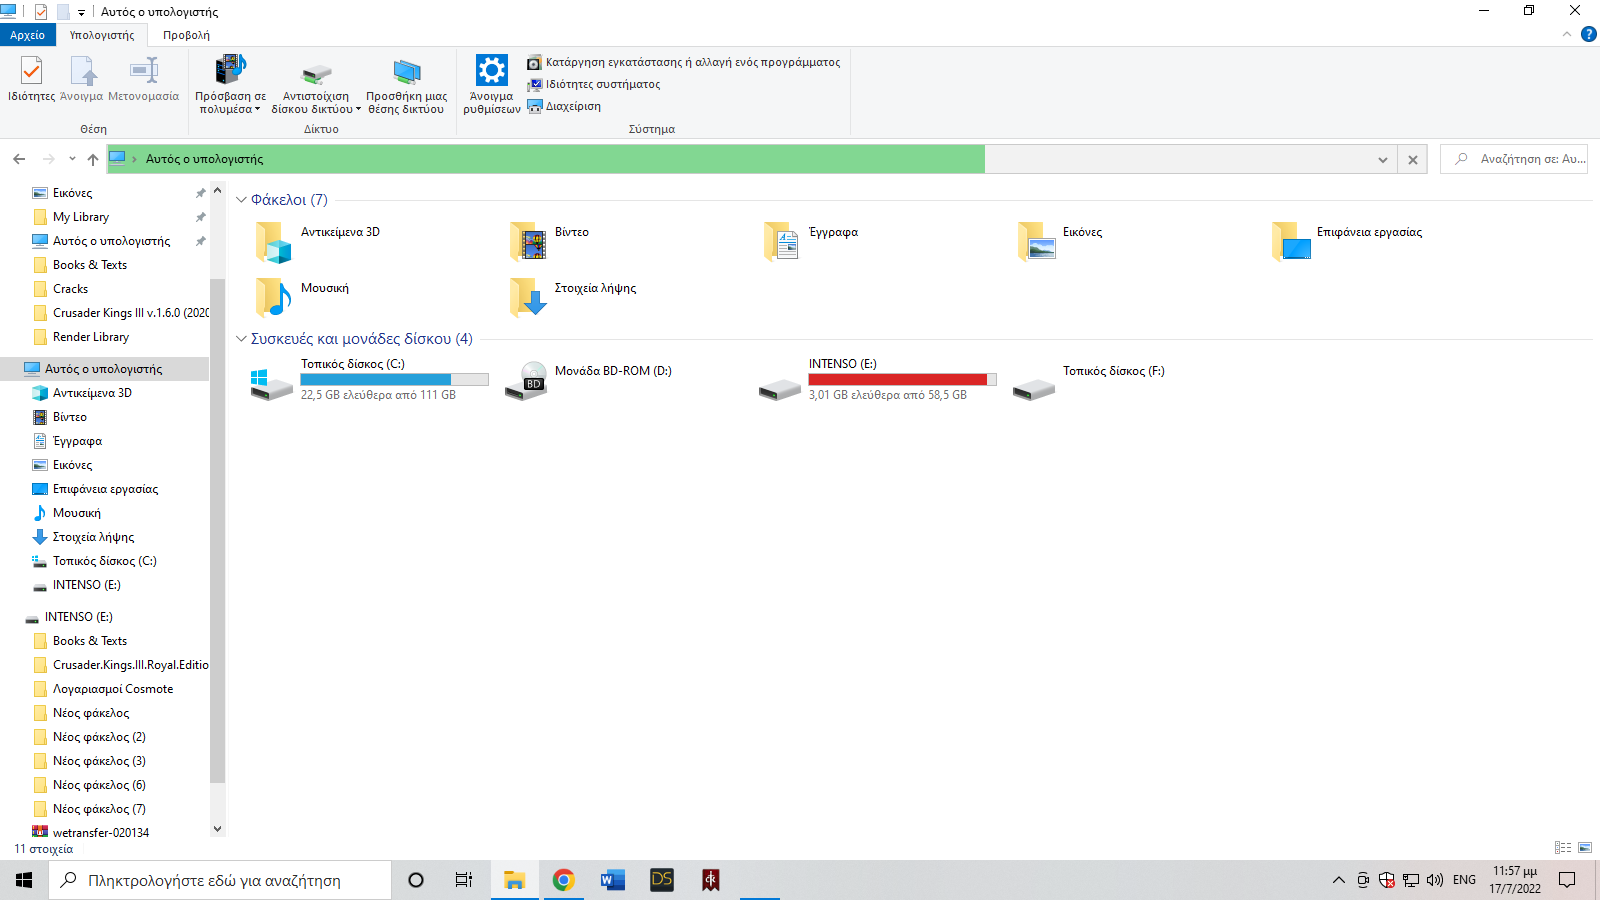
Task: Open Ιδιότητες (Properties) ribbon icon
Action: [x=31, y=79]
